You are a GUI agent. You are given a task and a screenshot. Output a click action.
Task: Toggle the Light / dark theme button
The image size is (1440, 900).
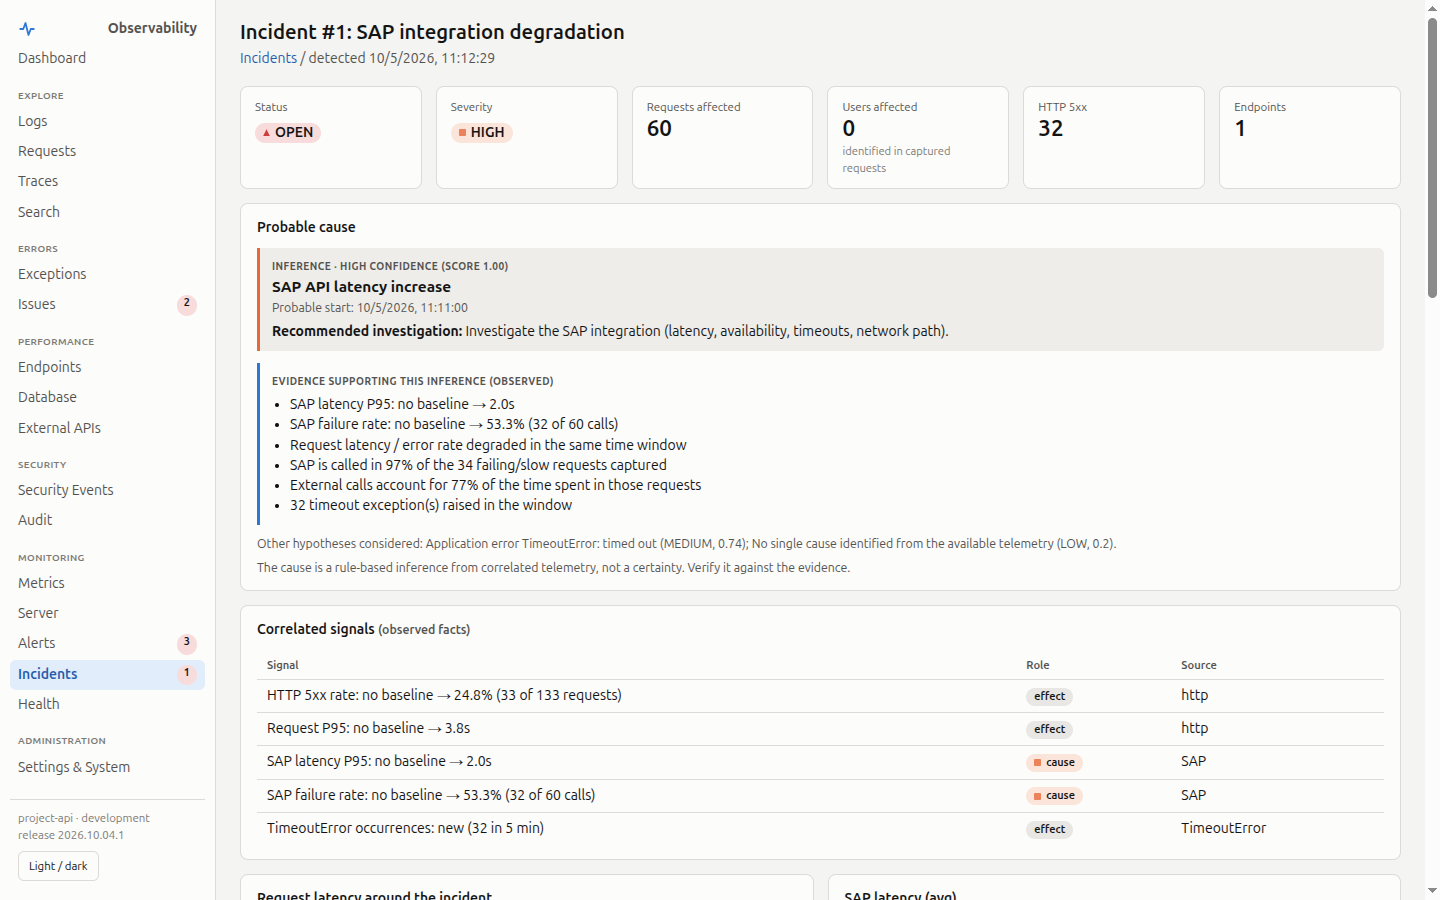click(x=58, y=866)
